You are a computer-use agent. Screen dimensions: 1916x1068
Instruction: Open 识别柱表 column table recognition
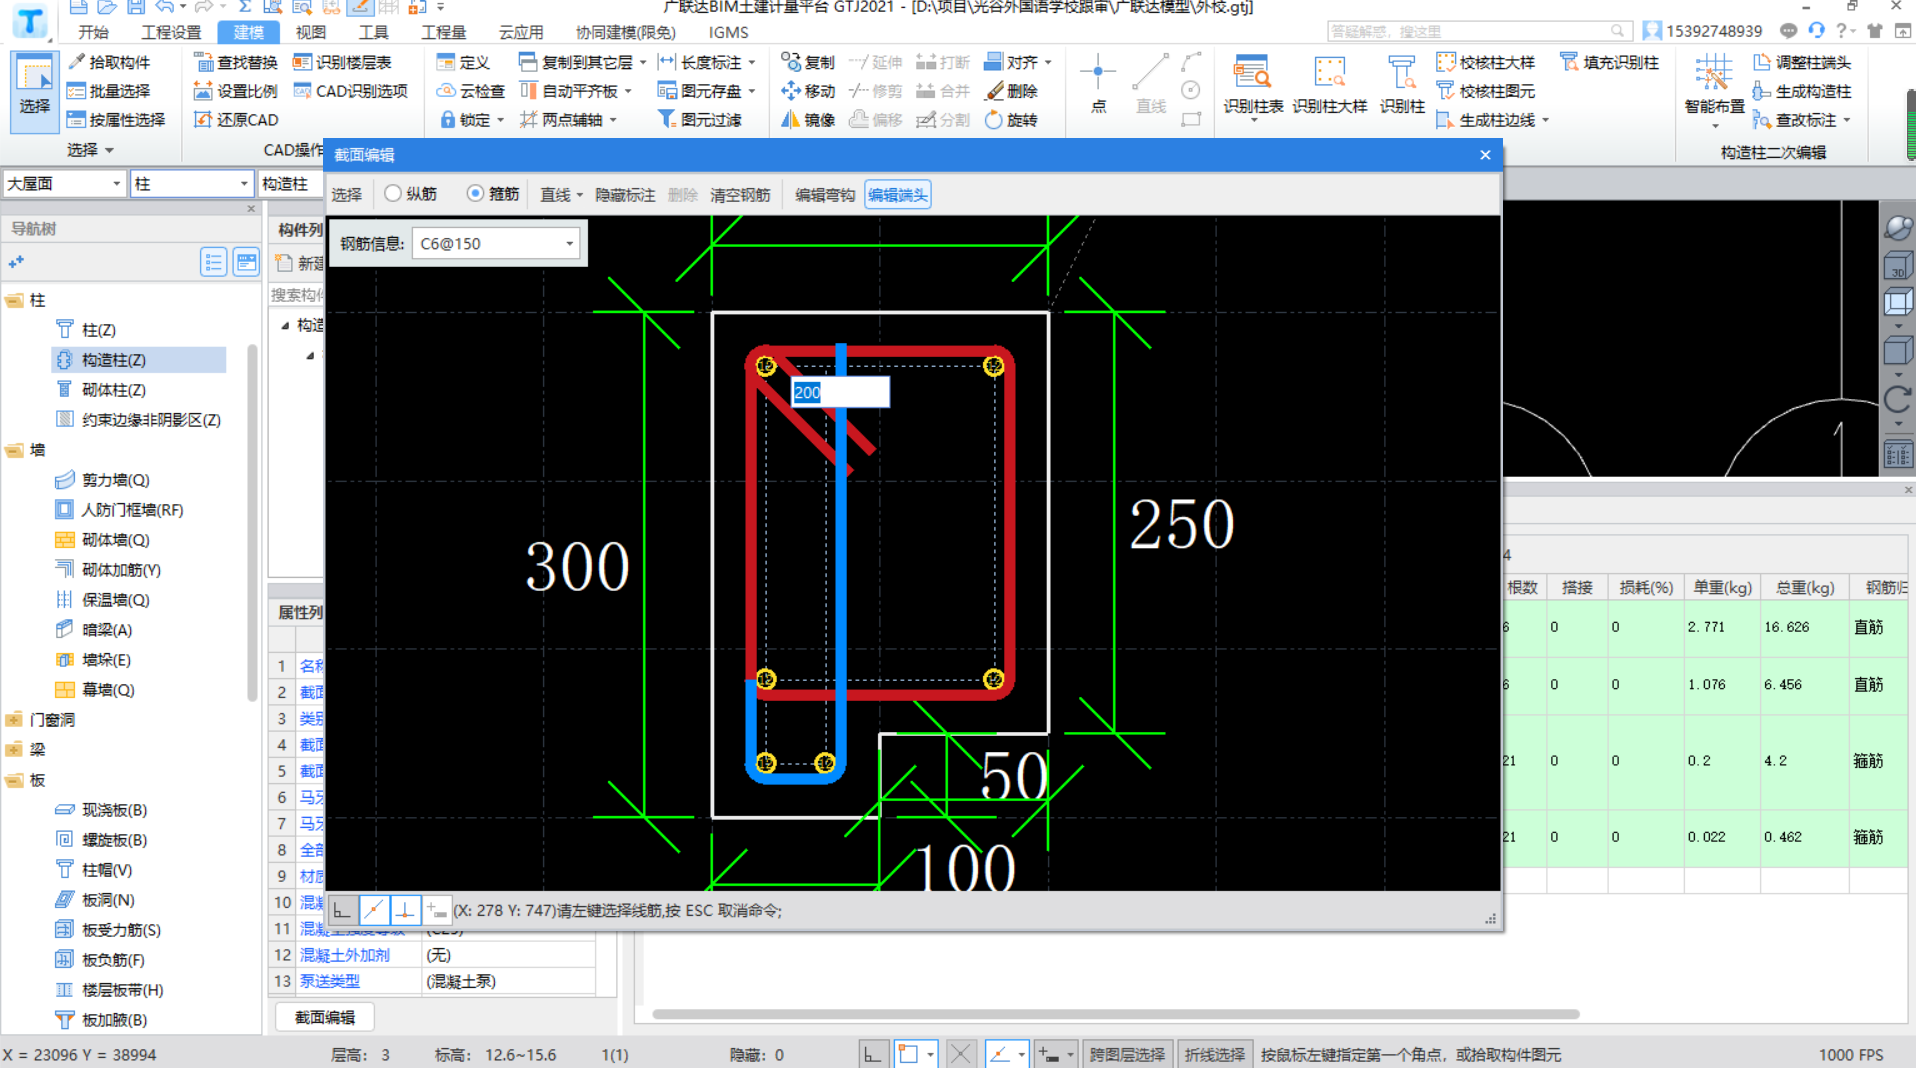pos(1253,86)
